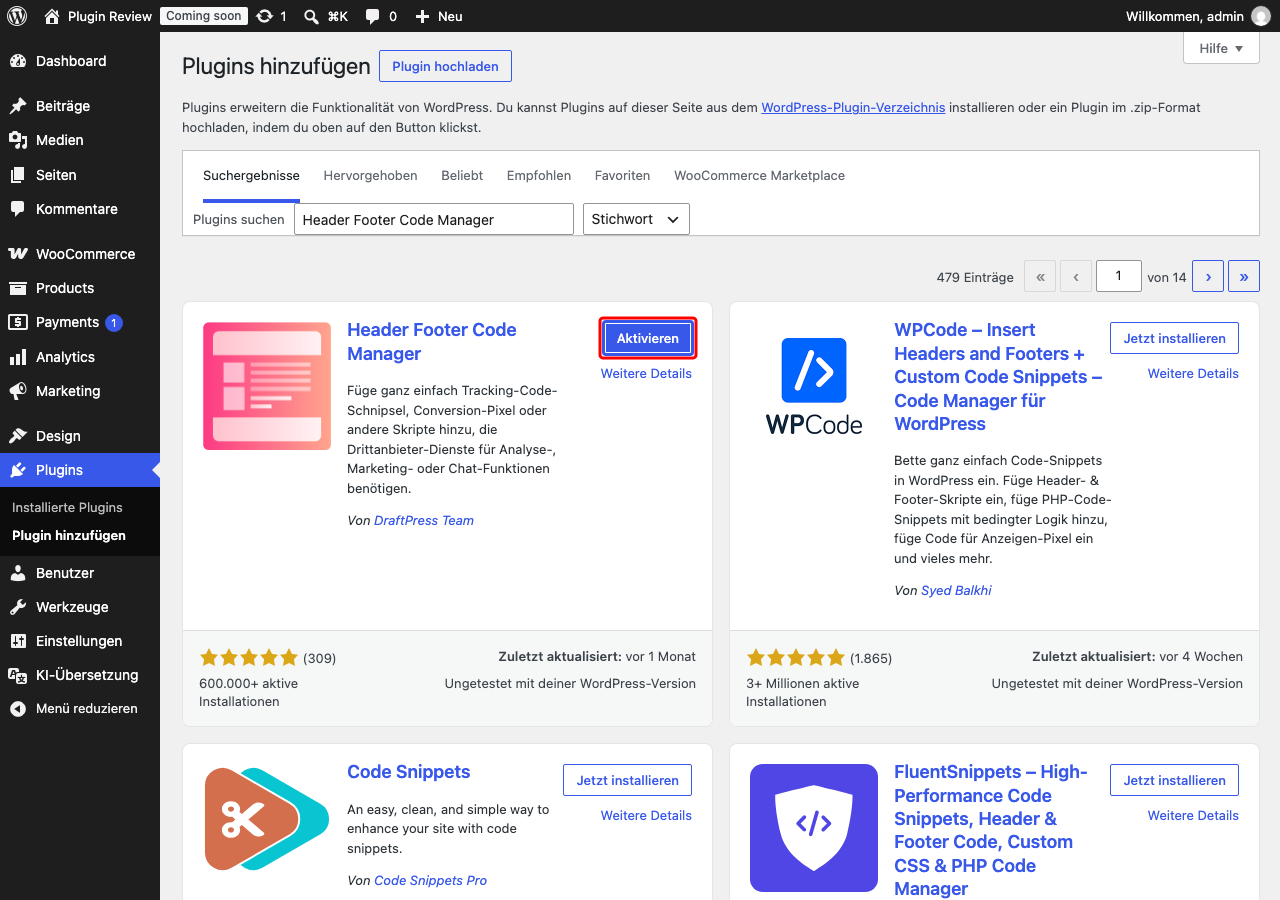This screenshot has width=1280, height=900.
Task: Open the plus Neu menu
Action: pos(438,16)
